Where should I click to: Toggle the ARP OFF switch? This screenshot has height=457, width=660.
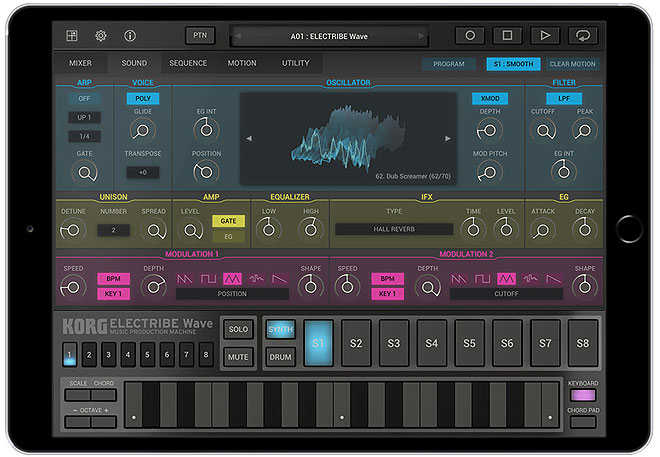tap(84, 98)
